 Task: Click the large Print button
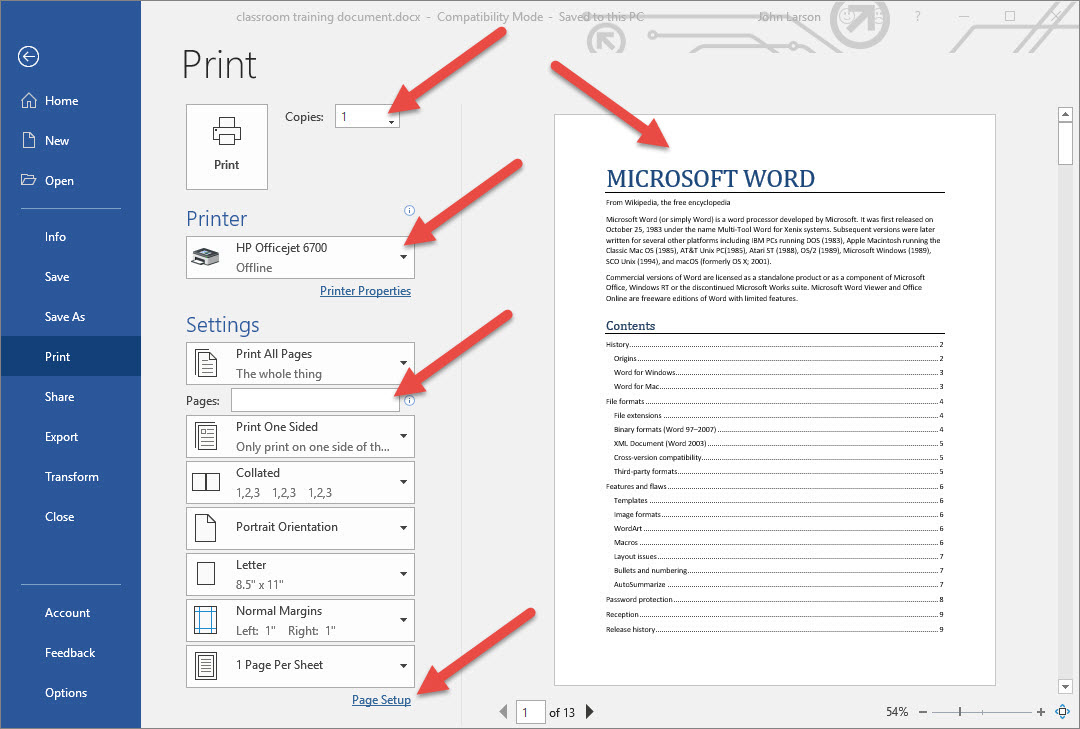(x=227, y=146)
